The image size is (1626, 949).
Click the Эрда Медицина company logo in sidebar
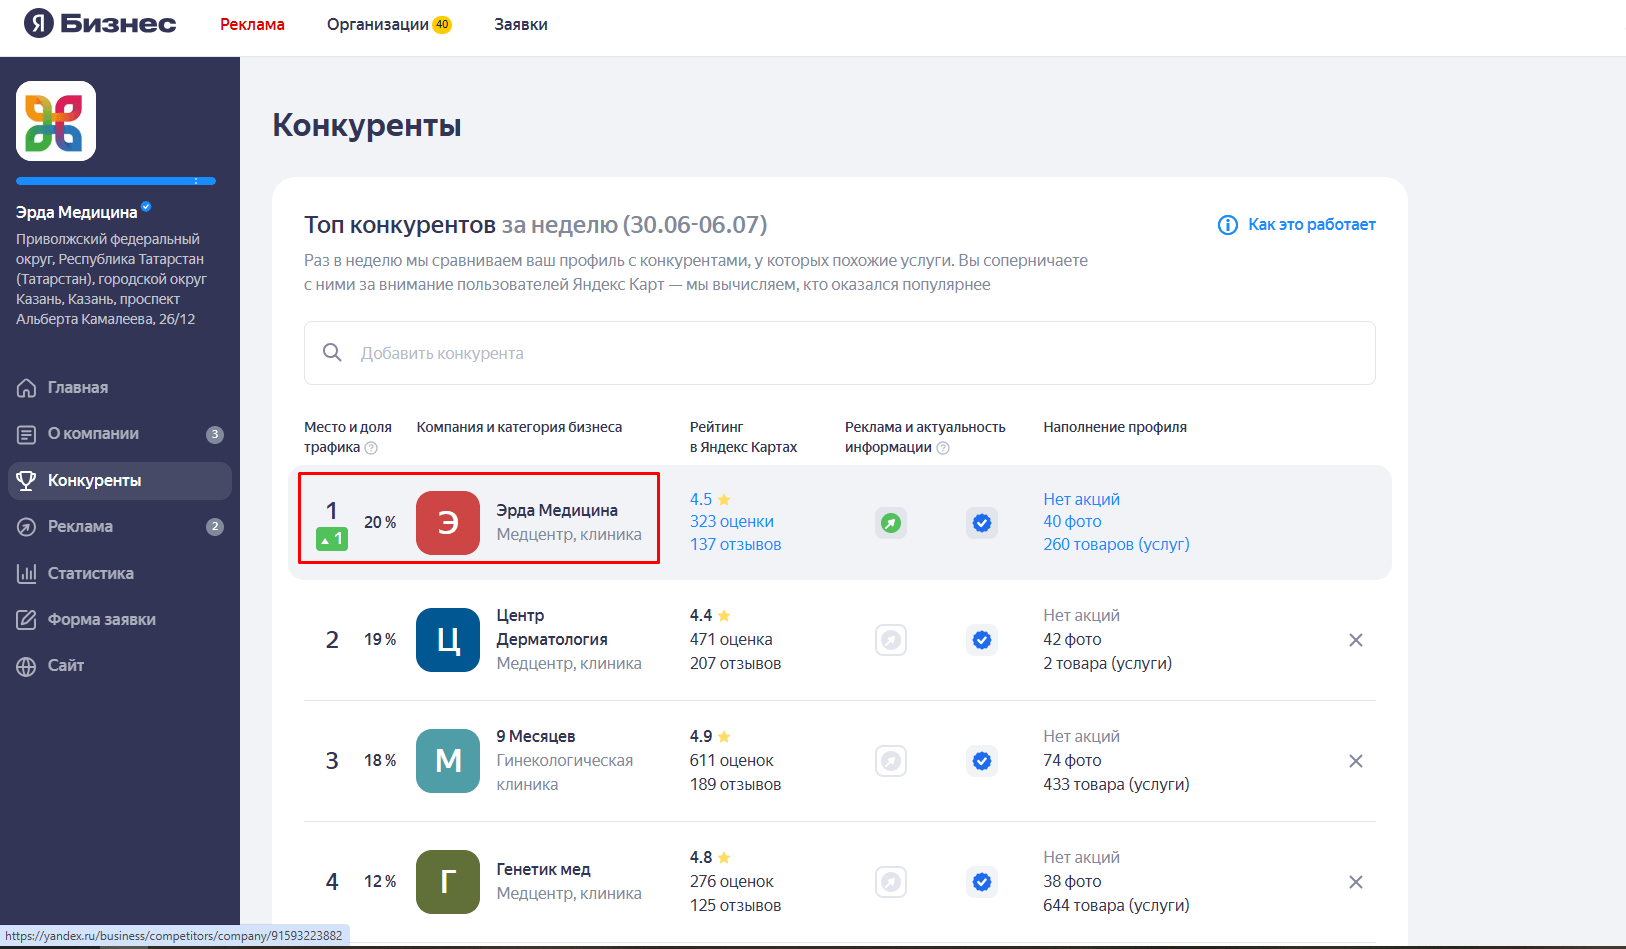pos(56,121)
